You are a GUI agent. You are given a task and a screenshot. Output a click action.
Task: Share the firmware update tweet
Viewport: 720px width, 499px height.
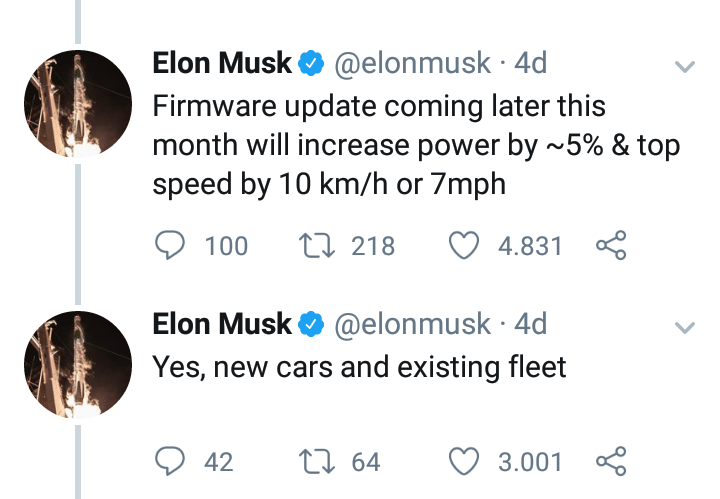click(x=611, y=245)
